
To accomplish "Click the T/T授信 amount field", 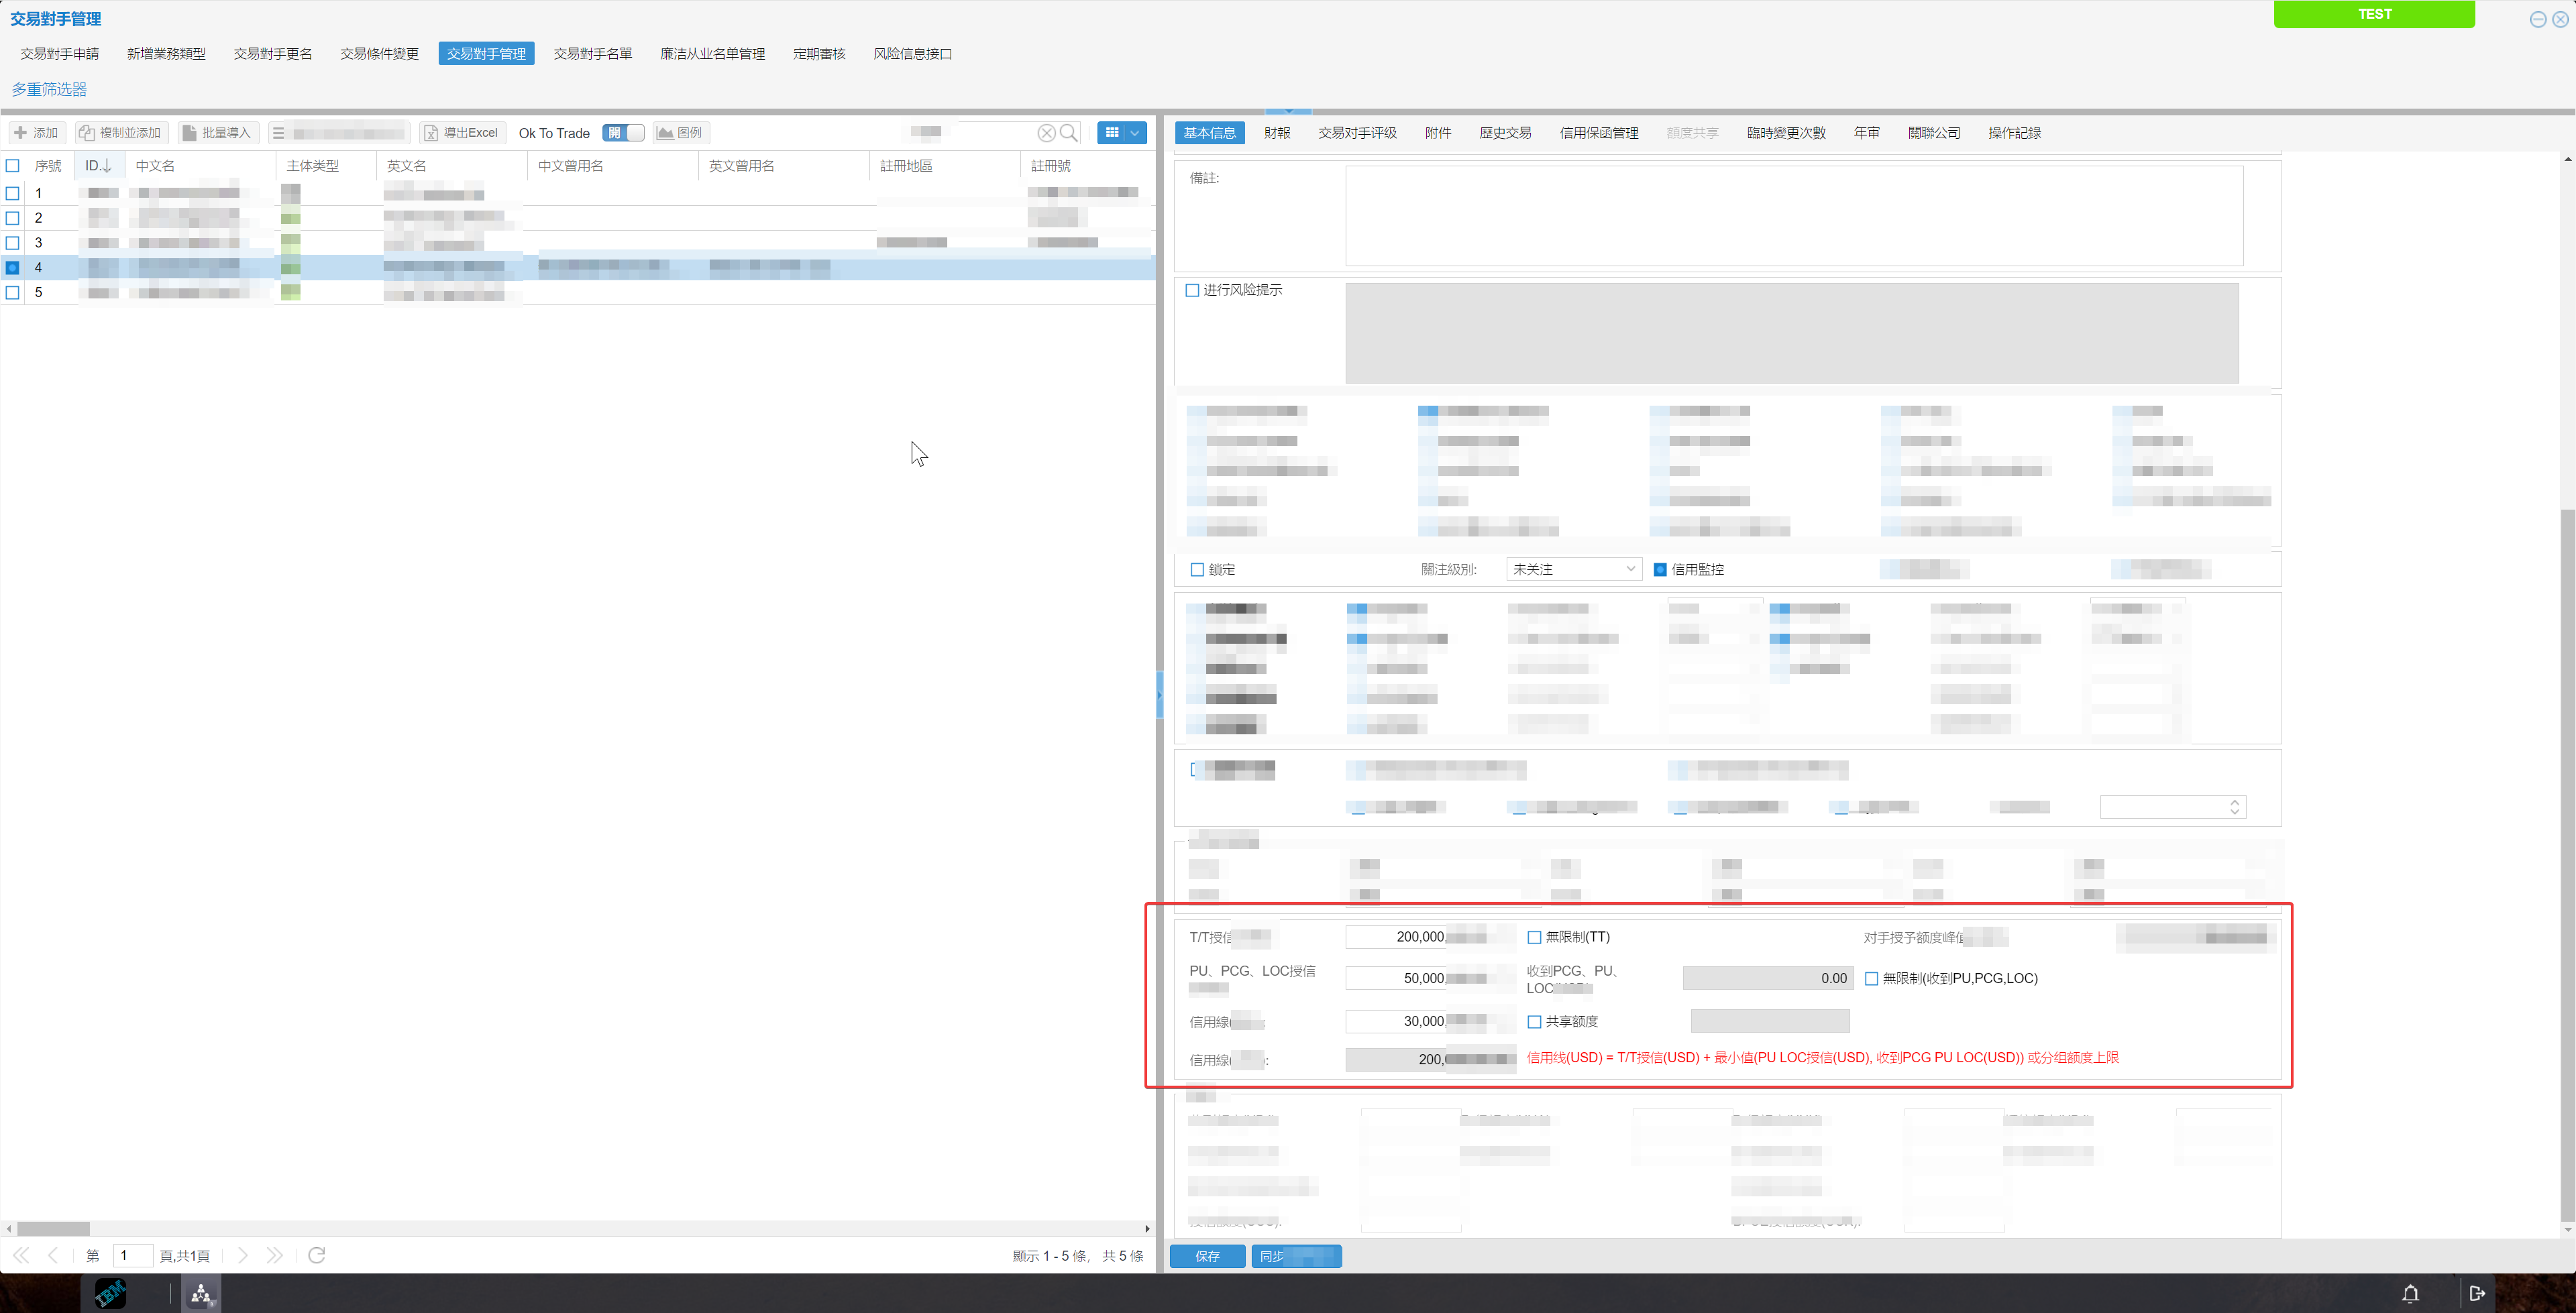I will [1430, 937].
